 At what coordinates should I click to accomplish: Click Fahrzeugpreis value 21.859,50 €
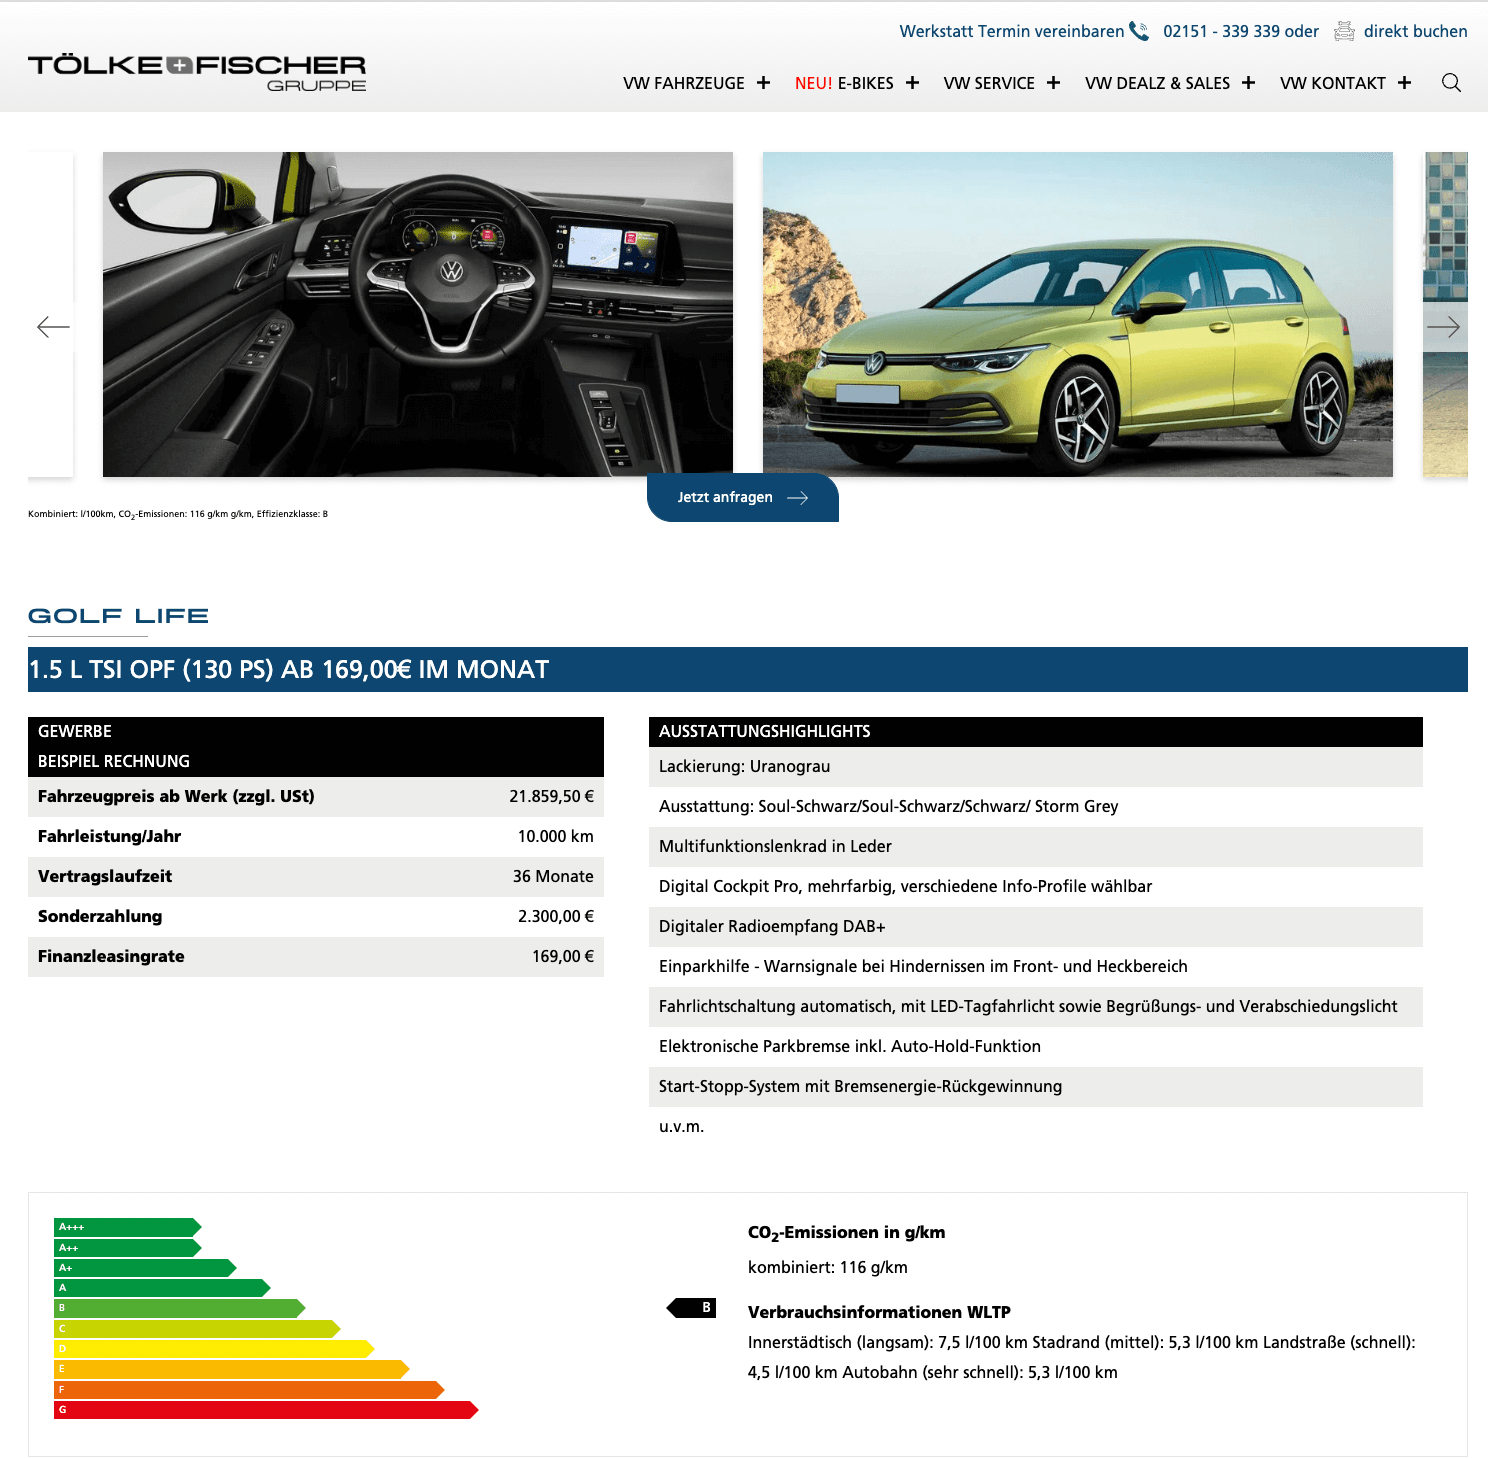[x=551, y=796]
